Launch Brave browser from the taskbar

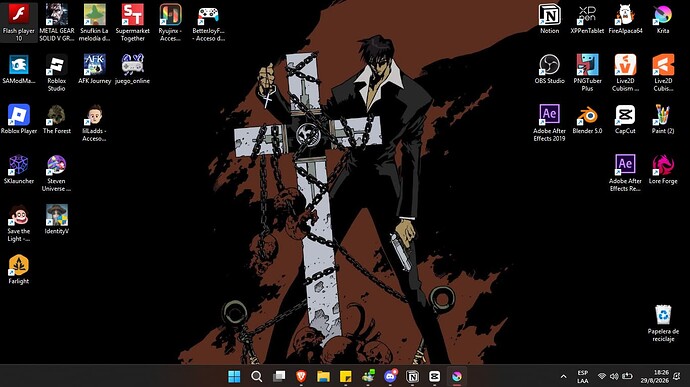[301, 376]
